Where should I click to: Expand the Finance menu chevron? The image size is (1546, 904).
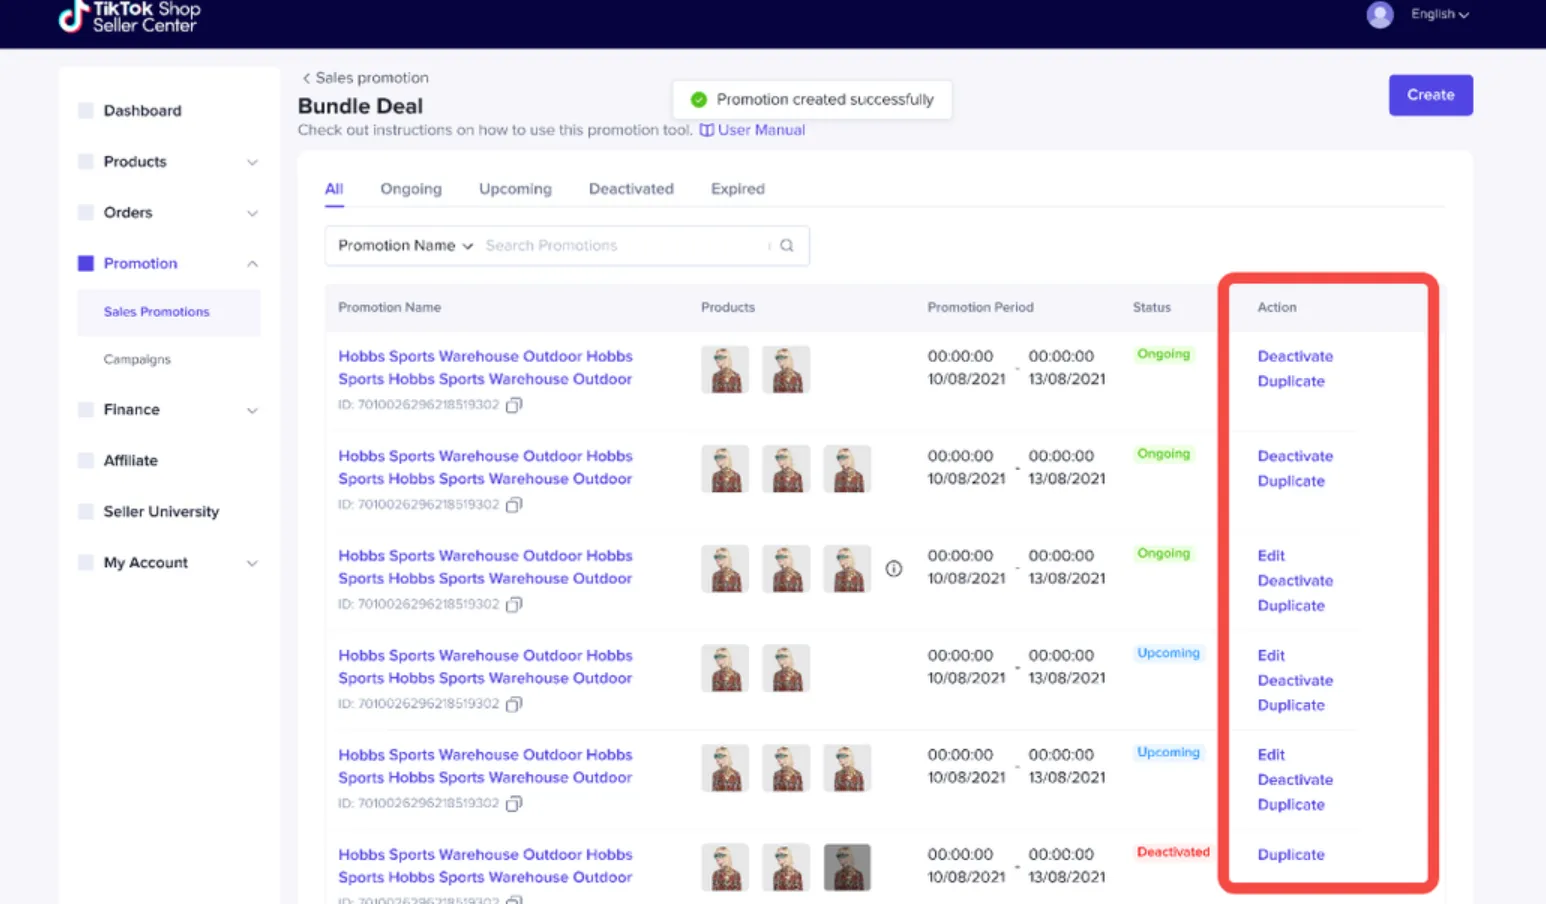pyautogui.click(x=252, y=410)
